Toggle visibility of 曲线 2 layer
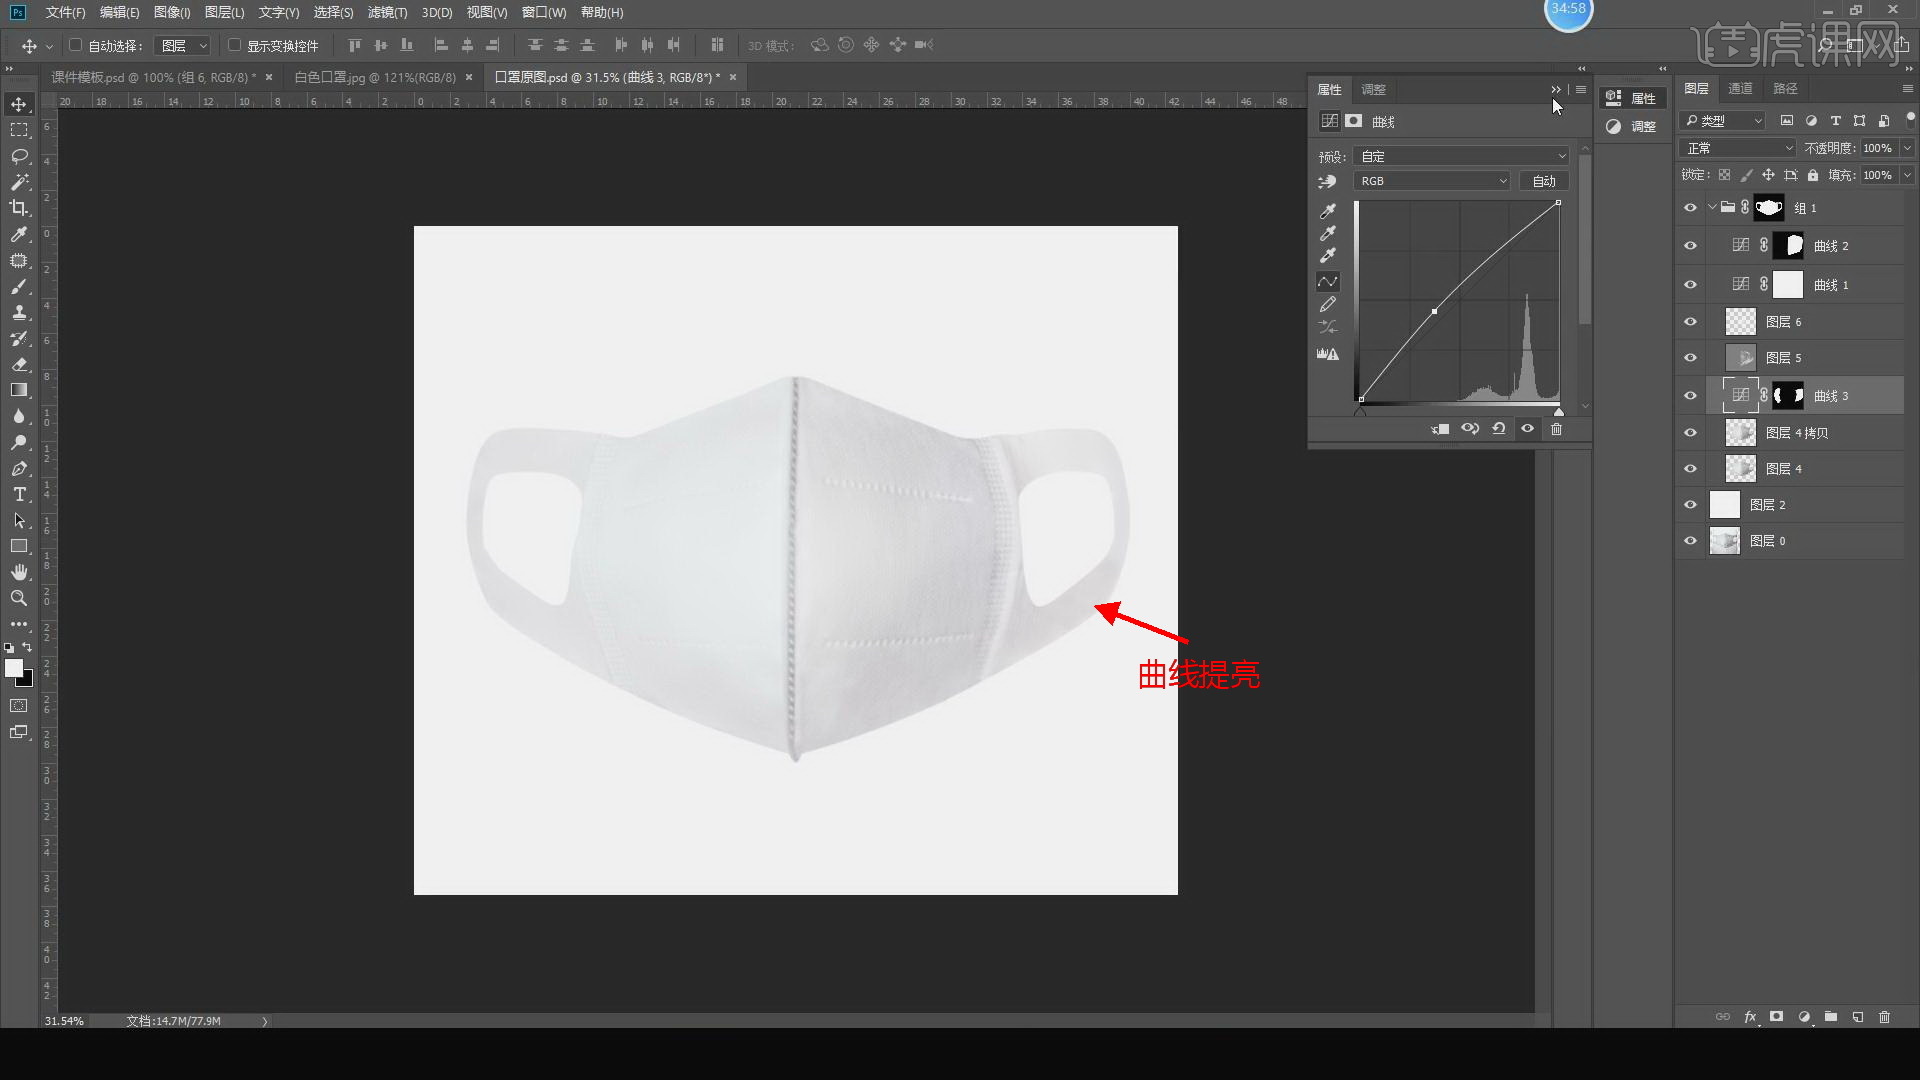Screen dimensions: 1920x1080 coord(1690,246)
